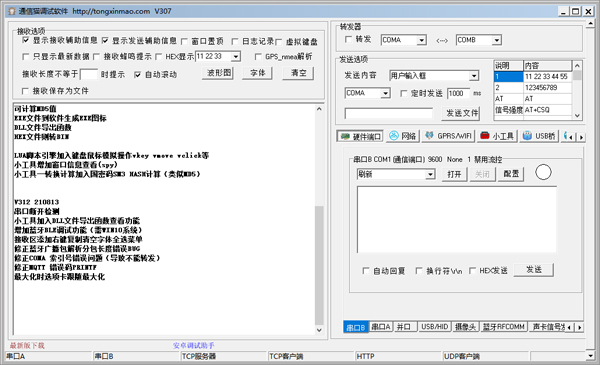Enable 定时发送 checkbox
This screenshot has height=365, width=600.
coord(404,93)
